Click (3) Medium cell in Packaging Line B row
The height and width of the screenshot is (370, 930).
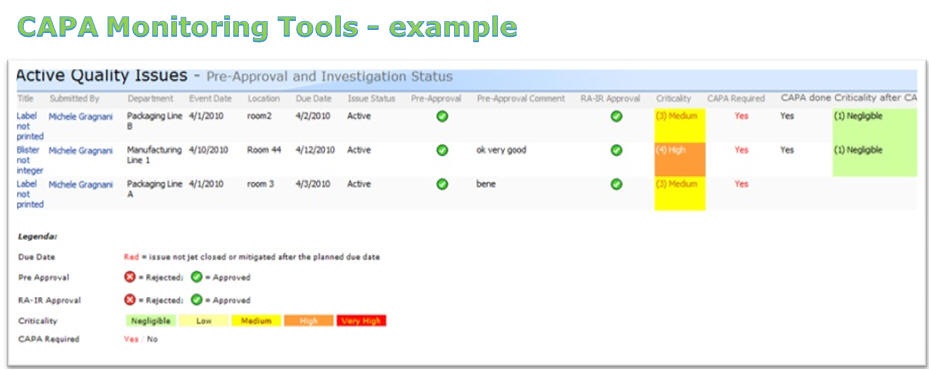(680, 126)
